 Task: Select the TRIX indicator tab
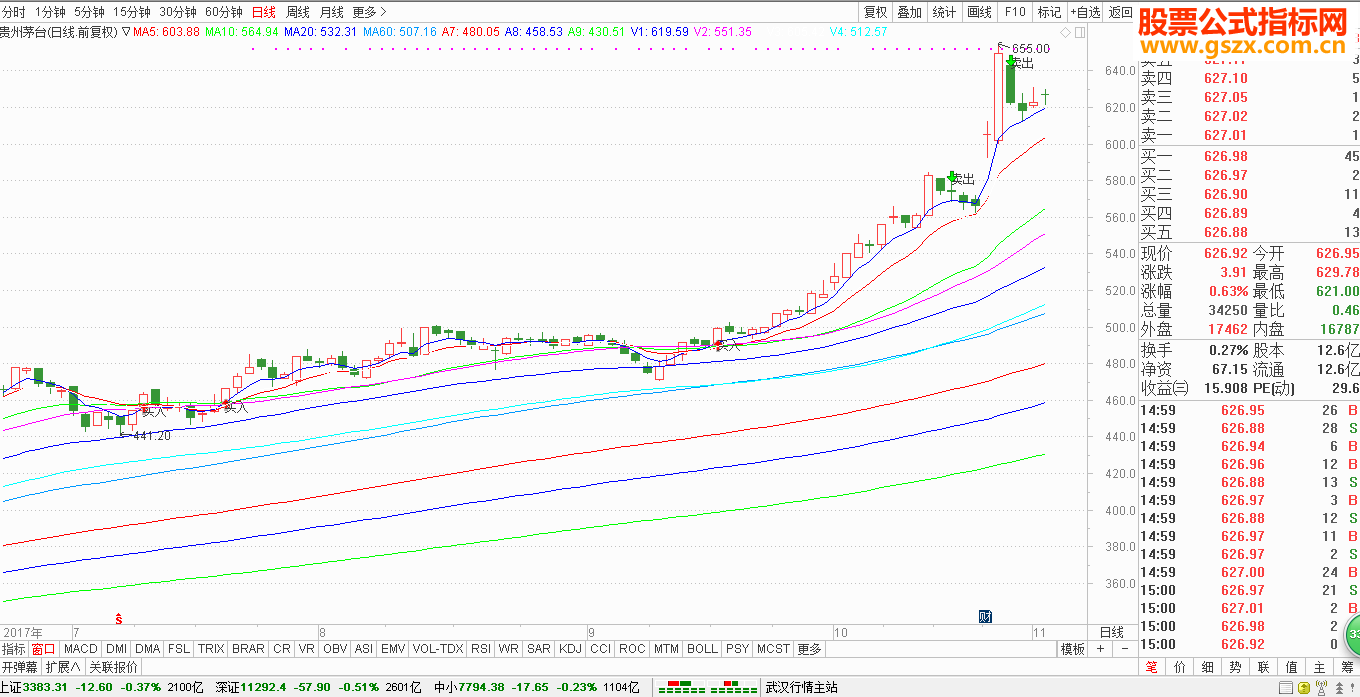[x=211, y=649]
